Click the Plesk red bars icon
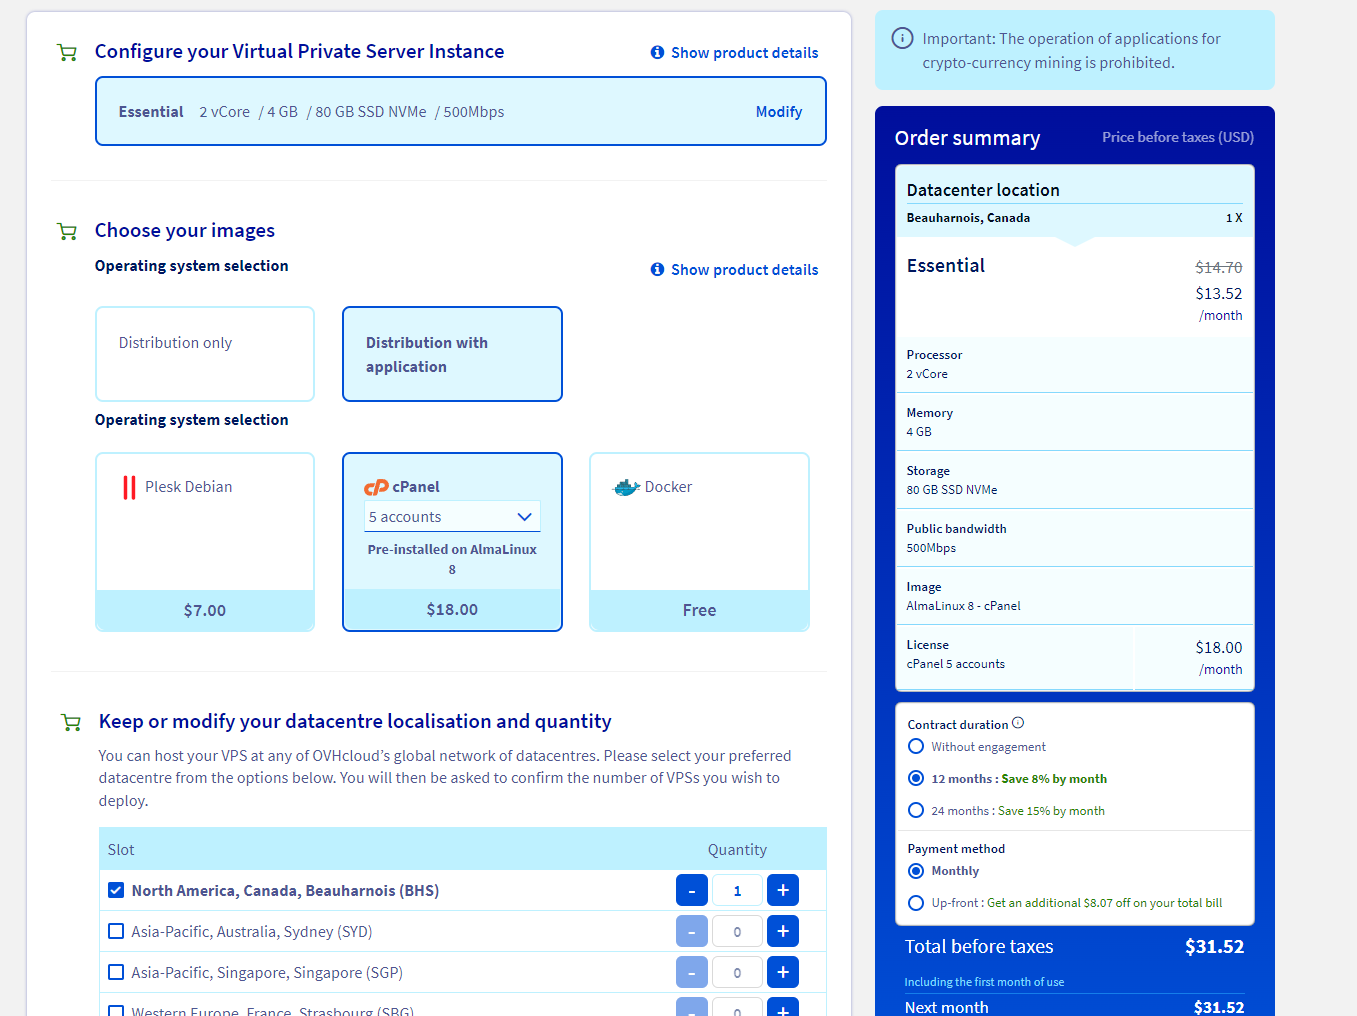Screen dimensions: 1357x1016 click(x=129, y=487)
